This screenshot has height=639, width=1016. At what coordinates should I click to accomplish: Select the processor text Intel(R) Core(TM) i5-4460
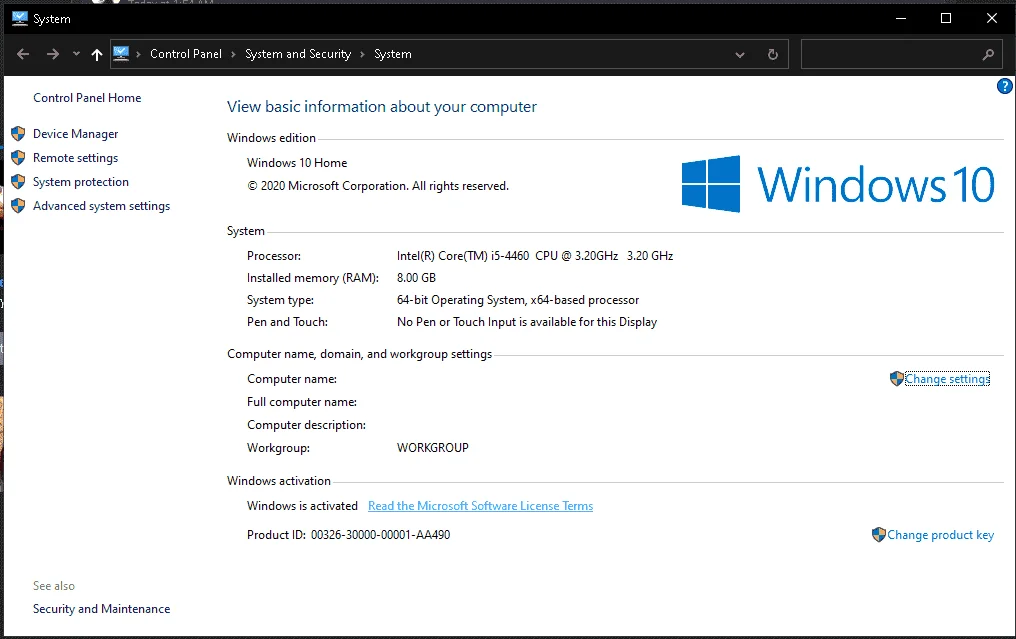(x=463, y=256)
